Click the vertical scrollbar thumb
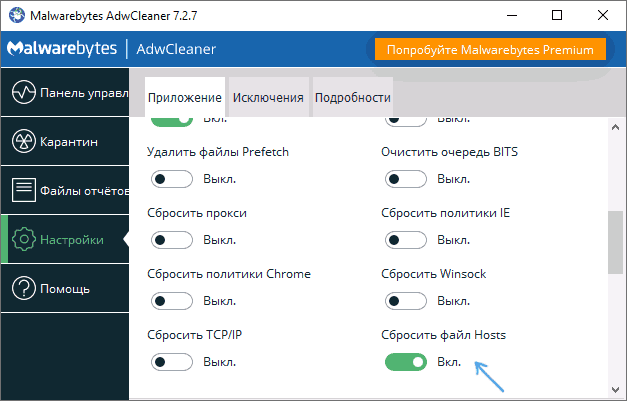Screen dimensions: 627x401 click(615, 243)
